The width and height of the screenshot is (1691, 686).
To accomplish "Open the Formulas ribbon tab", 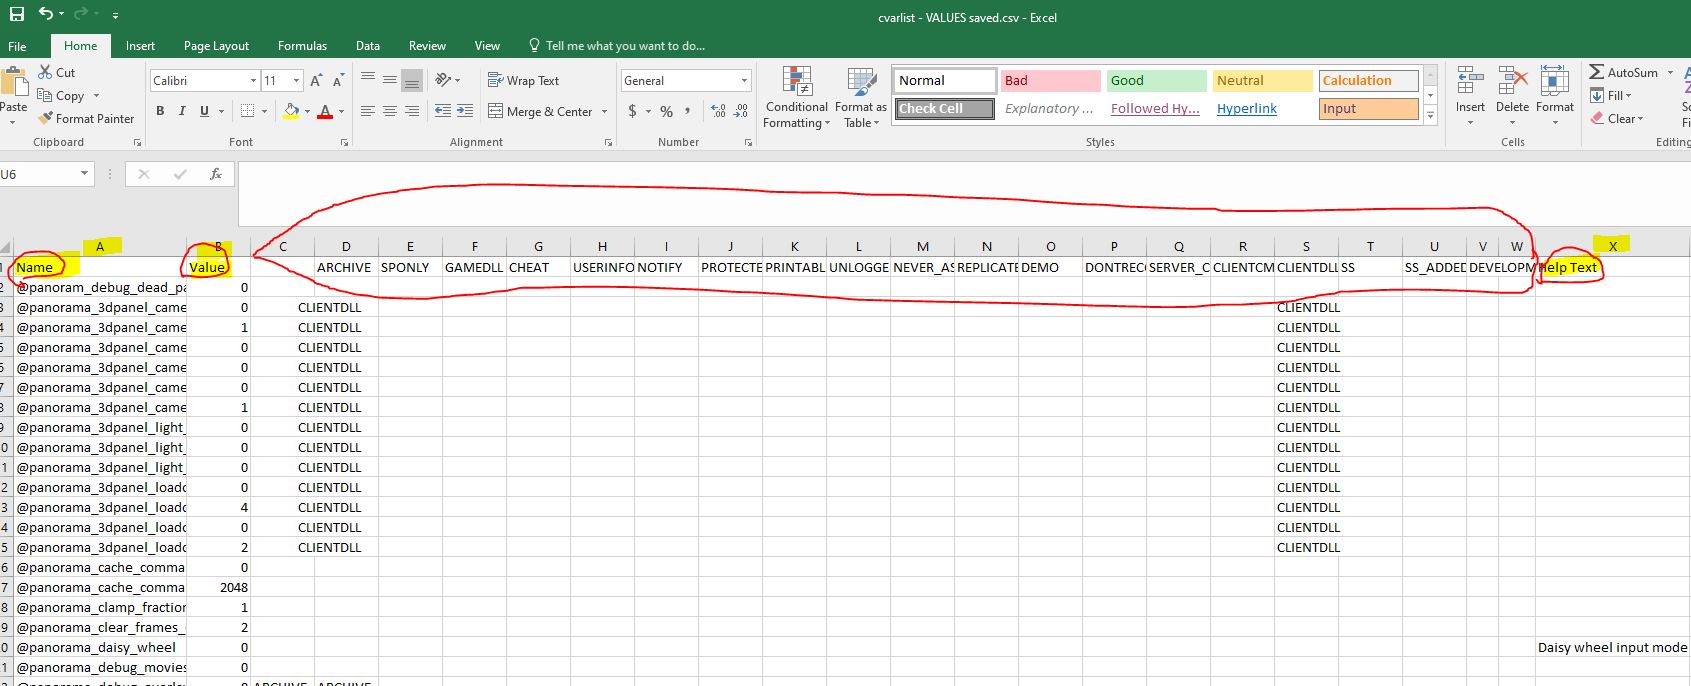I will click(302, 46).
